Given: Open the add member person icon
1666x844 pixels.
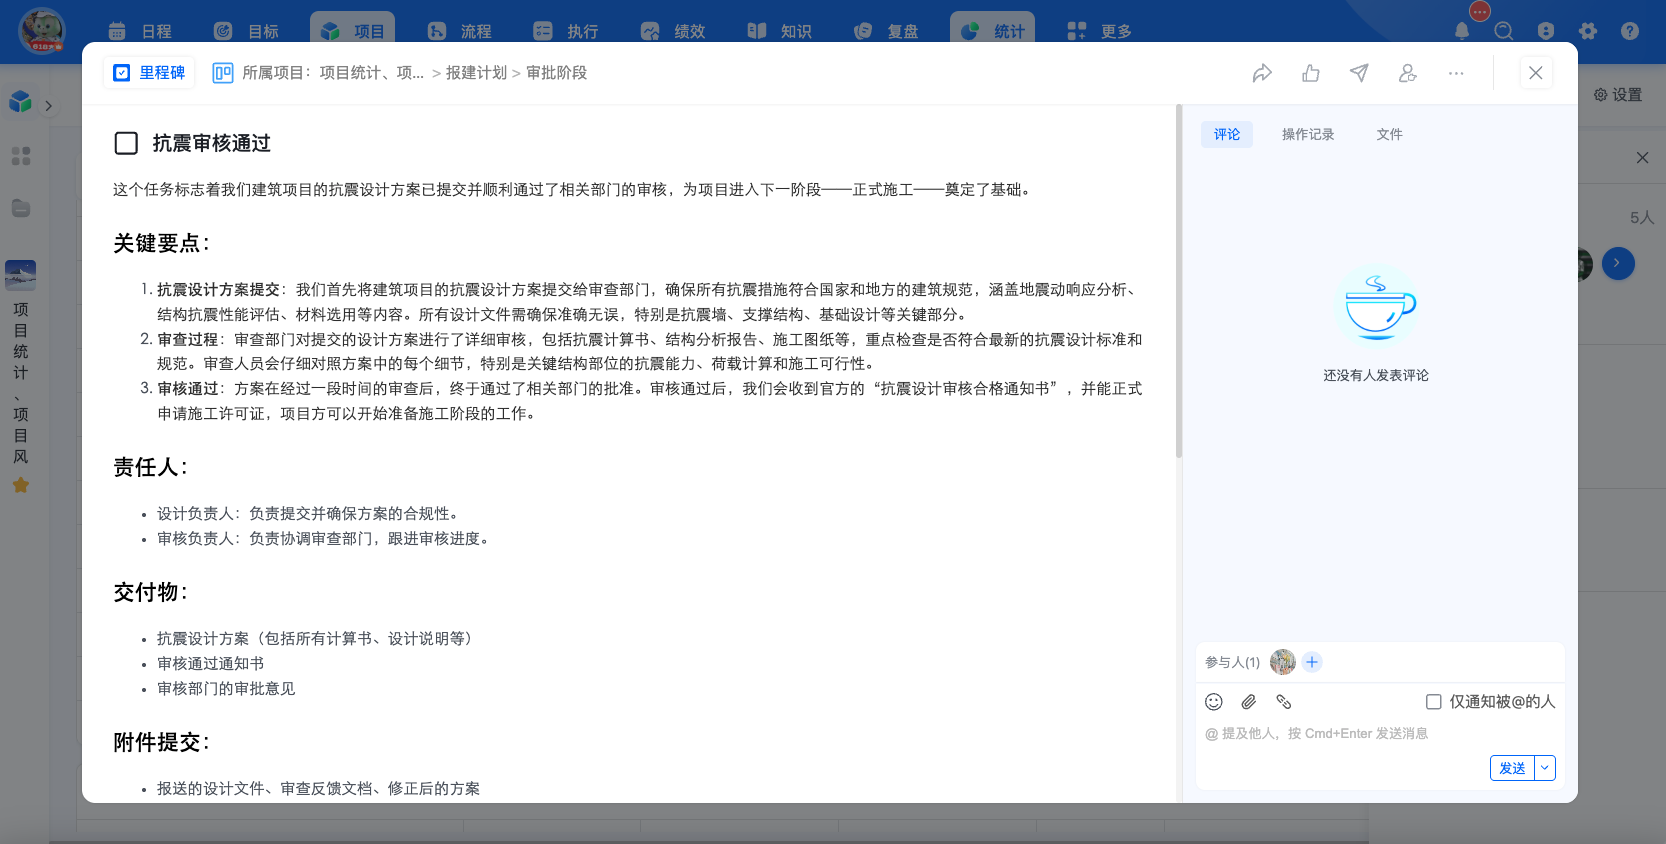Looking at the screenshot, I should tap(1408, 73).
